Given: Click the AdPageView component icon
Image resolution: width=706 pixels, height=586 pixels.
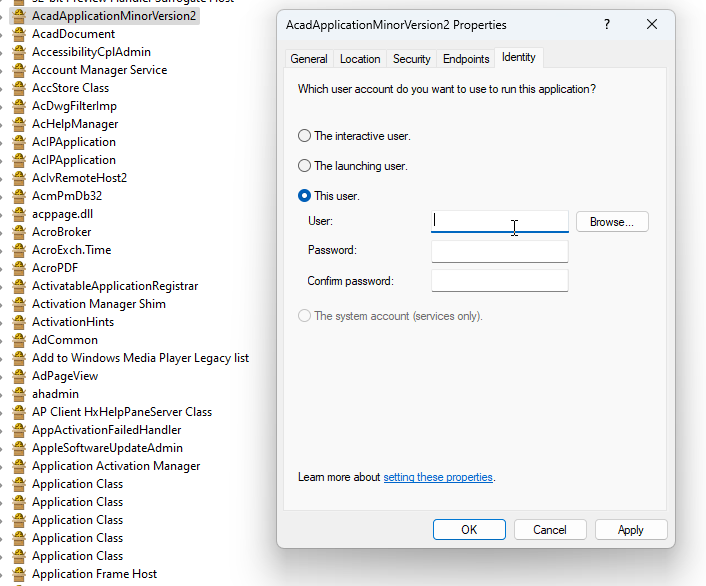Looking at the screenshot, I should (18, 376).
